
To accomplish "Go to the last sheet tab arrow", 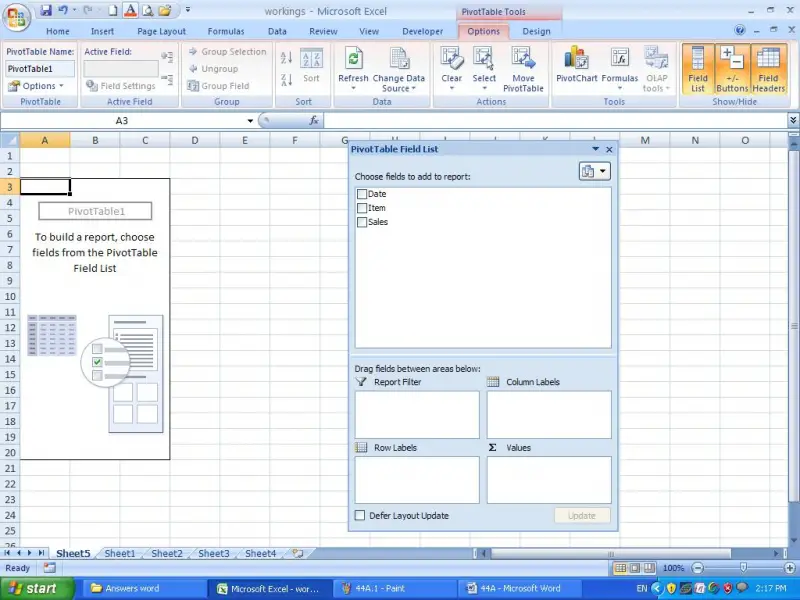I will pos(41,553).
